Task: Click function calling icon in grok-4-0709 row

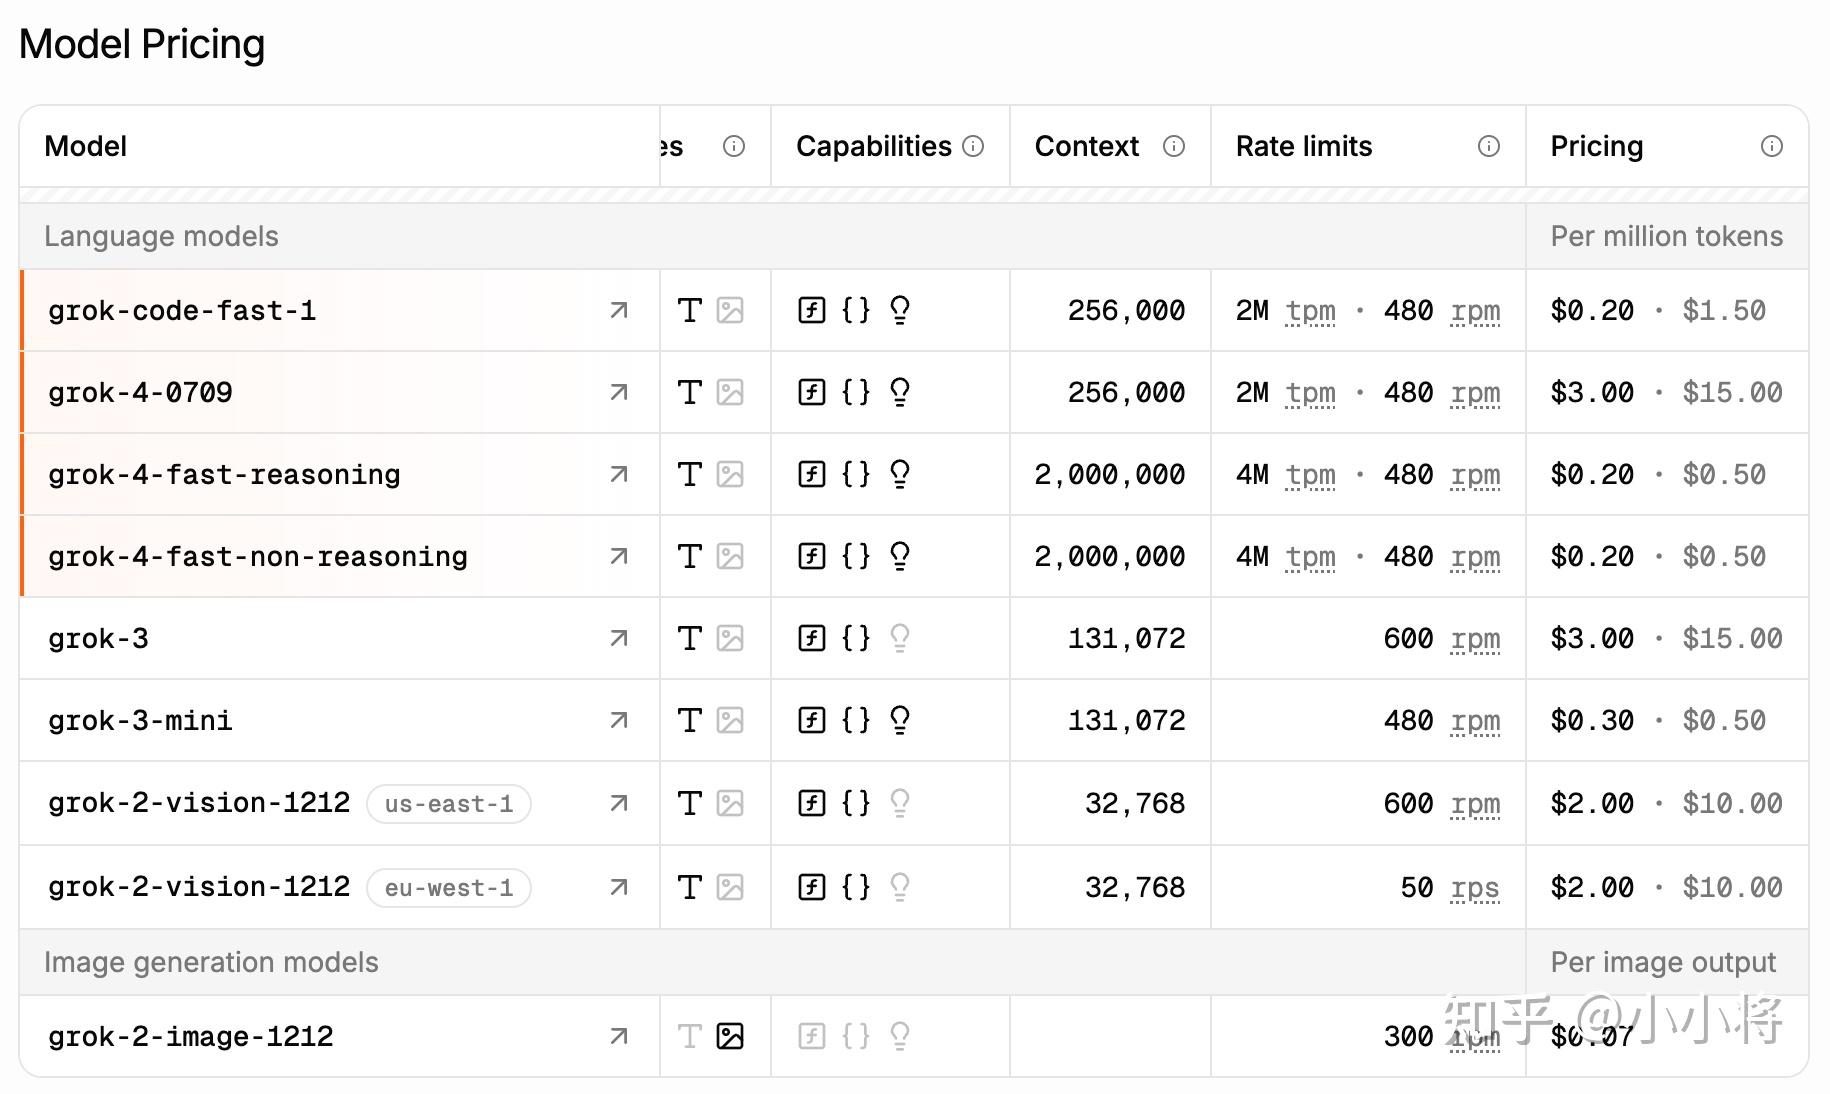Action: coord(812,392)
